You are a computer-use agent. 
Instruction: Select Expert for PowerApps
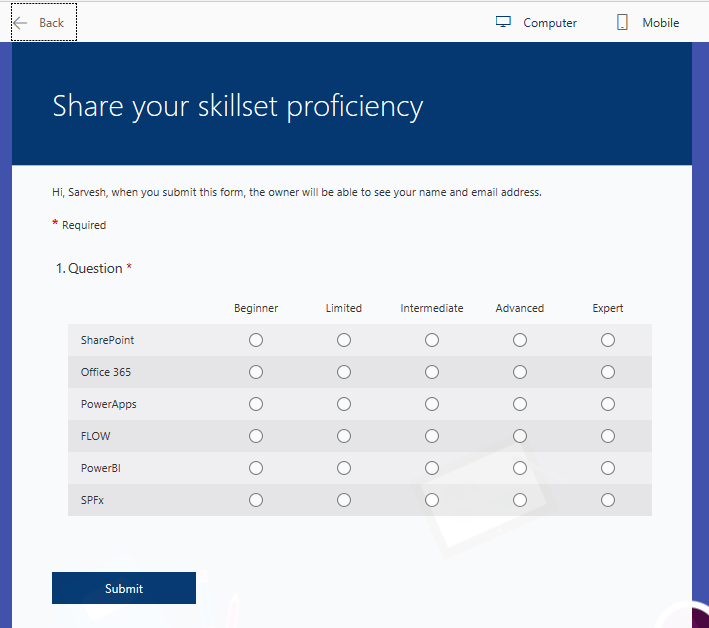pos(608,404)
